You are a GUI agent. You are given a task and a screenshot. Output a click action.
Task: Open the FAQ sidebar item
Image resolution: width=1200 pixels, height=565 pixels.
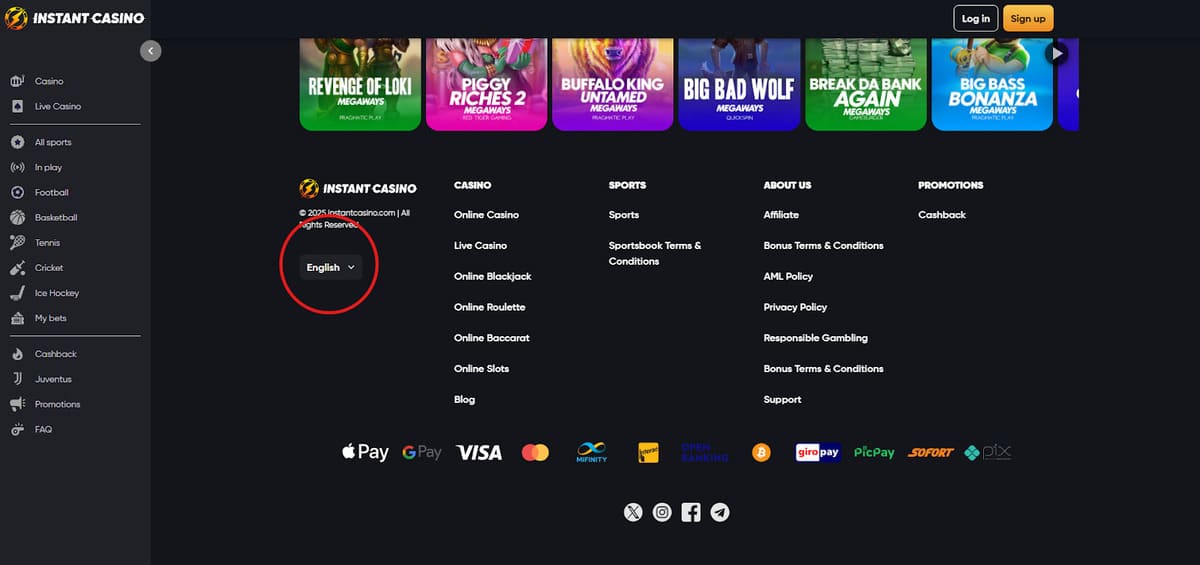coord(43,429)
